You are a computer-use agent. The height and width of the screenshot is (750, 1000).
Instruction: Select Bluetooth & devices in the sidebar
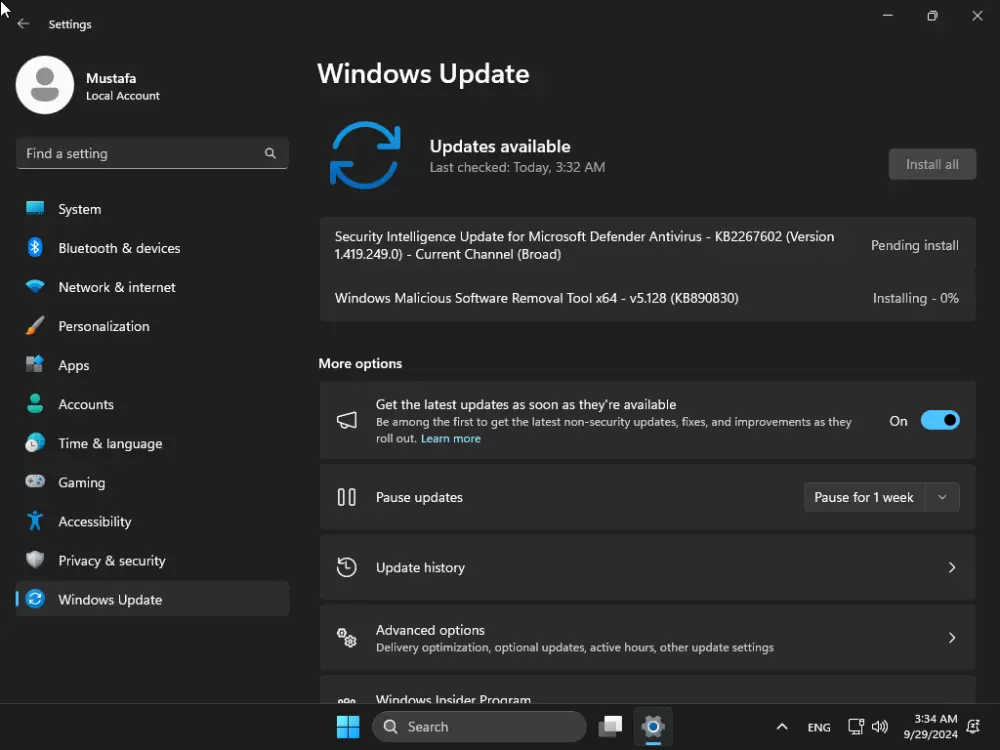point(152,247)
